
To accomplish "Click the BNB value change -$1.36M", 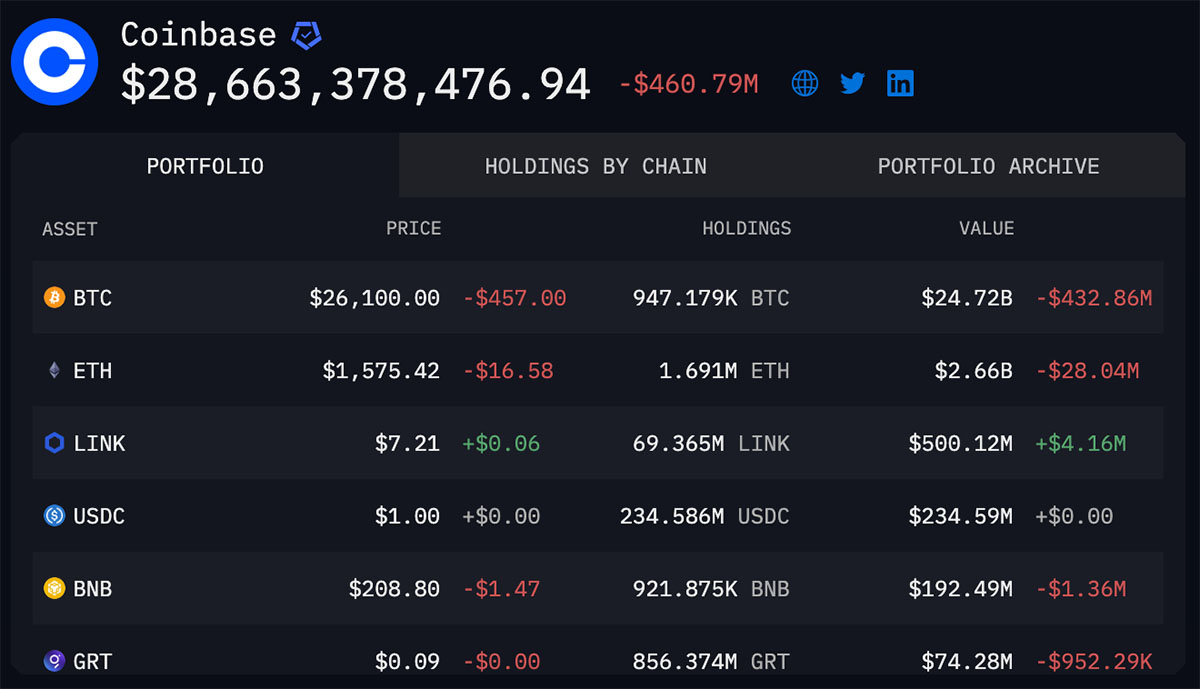I will coord(1081,589).
